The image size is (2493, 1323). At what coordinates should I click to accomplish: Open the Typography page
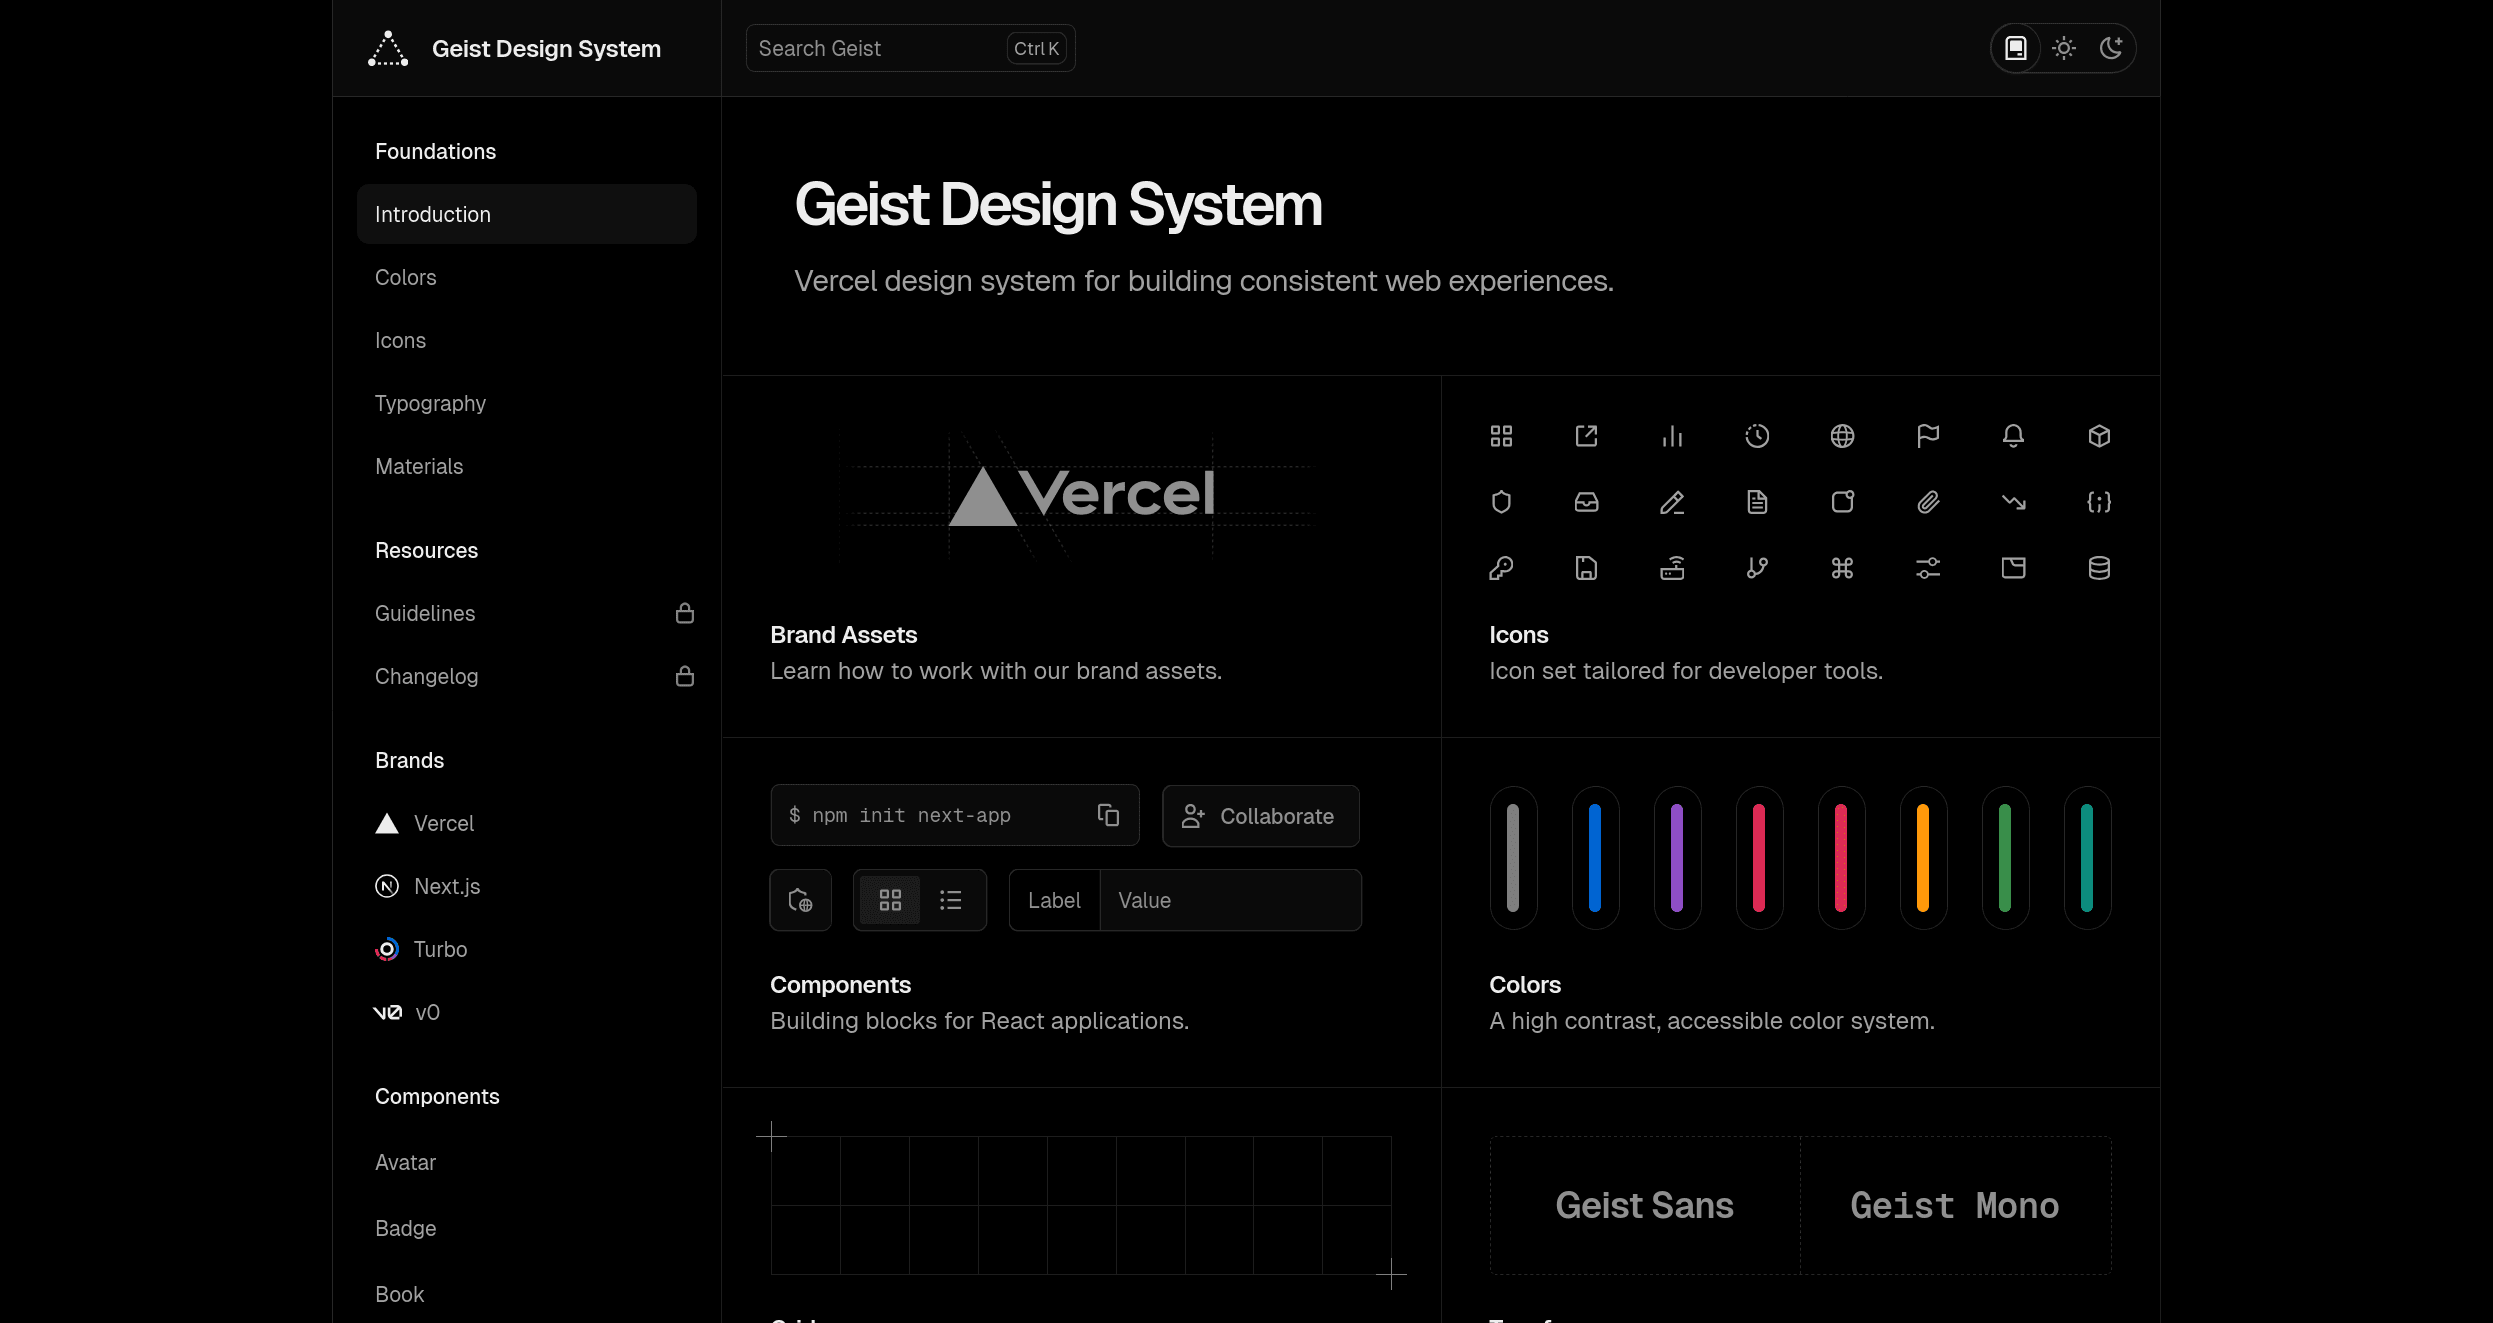click(x=430, y=403)
